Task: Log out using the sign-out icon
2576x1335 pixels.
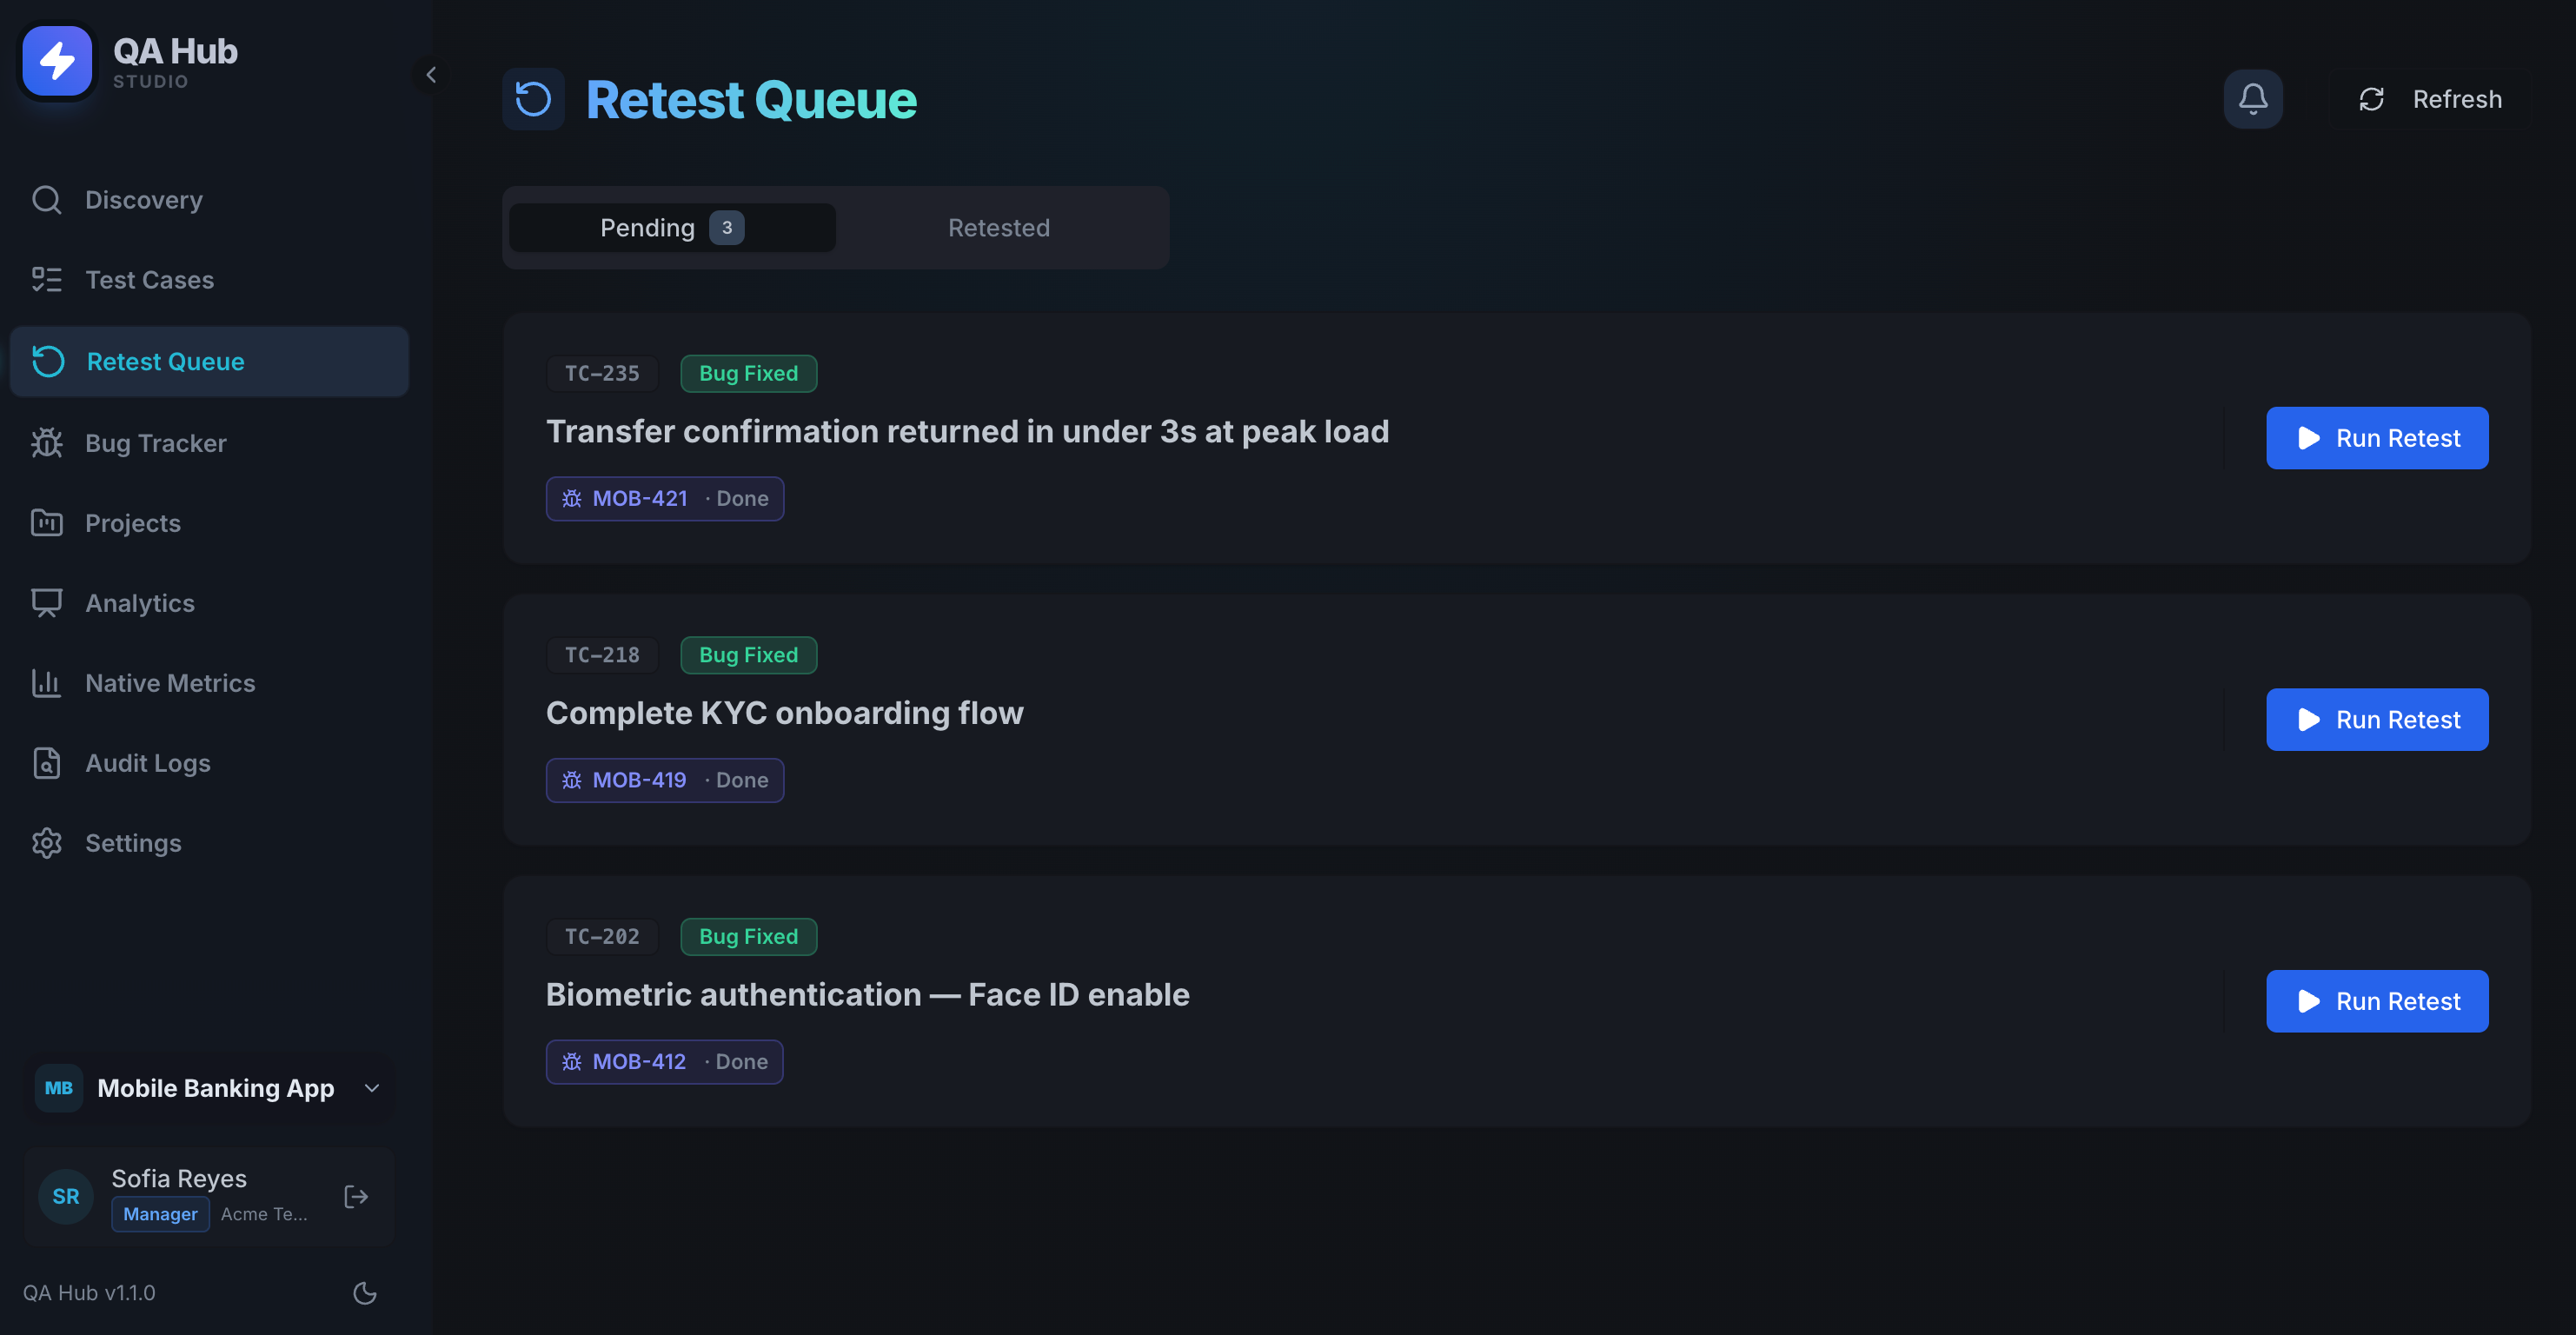Action: click(356, 1197)
